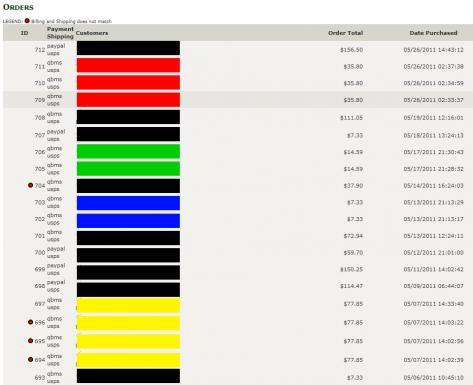Click the ID column header
Screen dimensions: 473x385
tap(24, 33)
